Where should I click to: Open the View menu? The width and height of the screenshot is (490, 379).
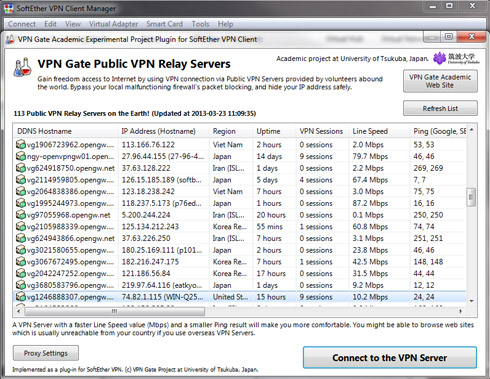tap(73, 24)
